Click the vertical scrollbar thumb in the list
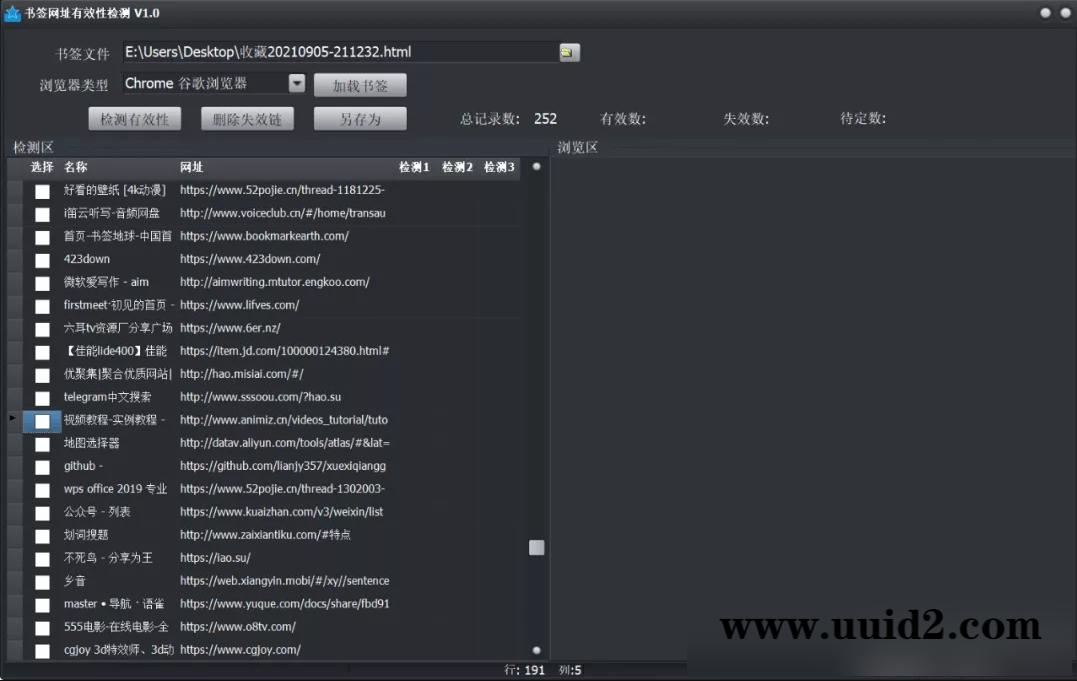 [x=536, y=548]
